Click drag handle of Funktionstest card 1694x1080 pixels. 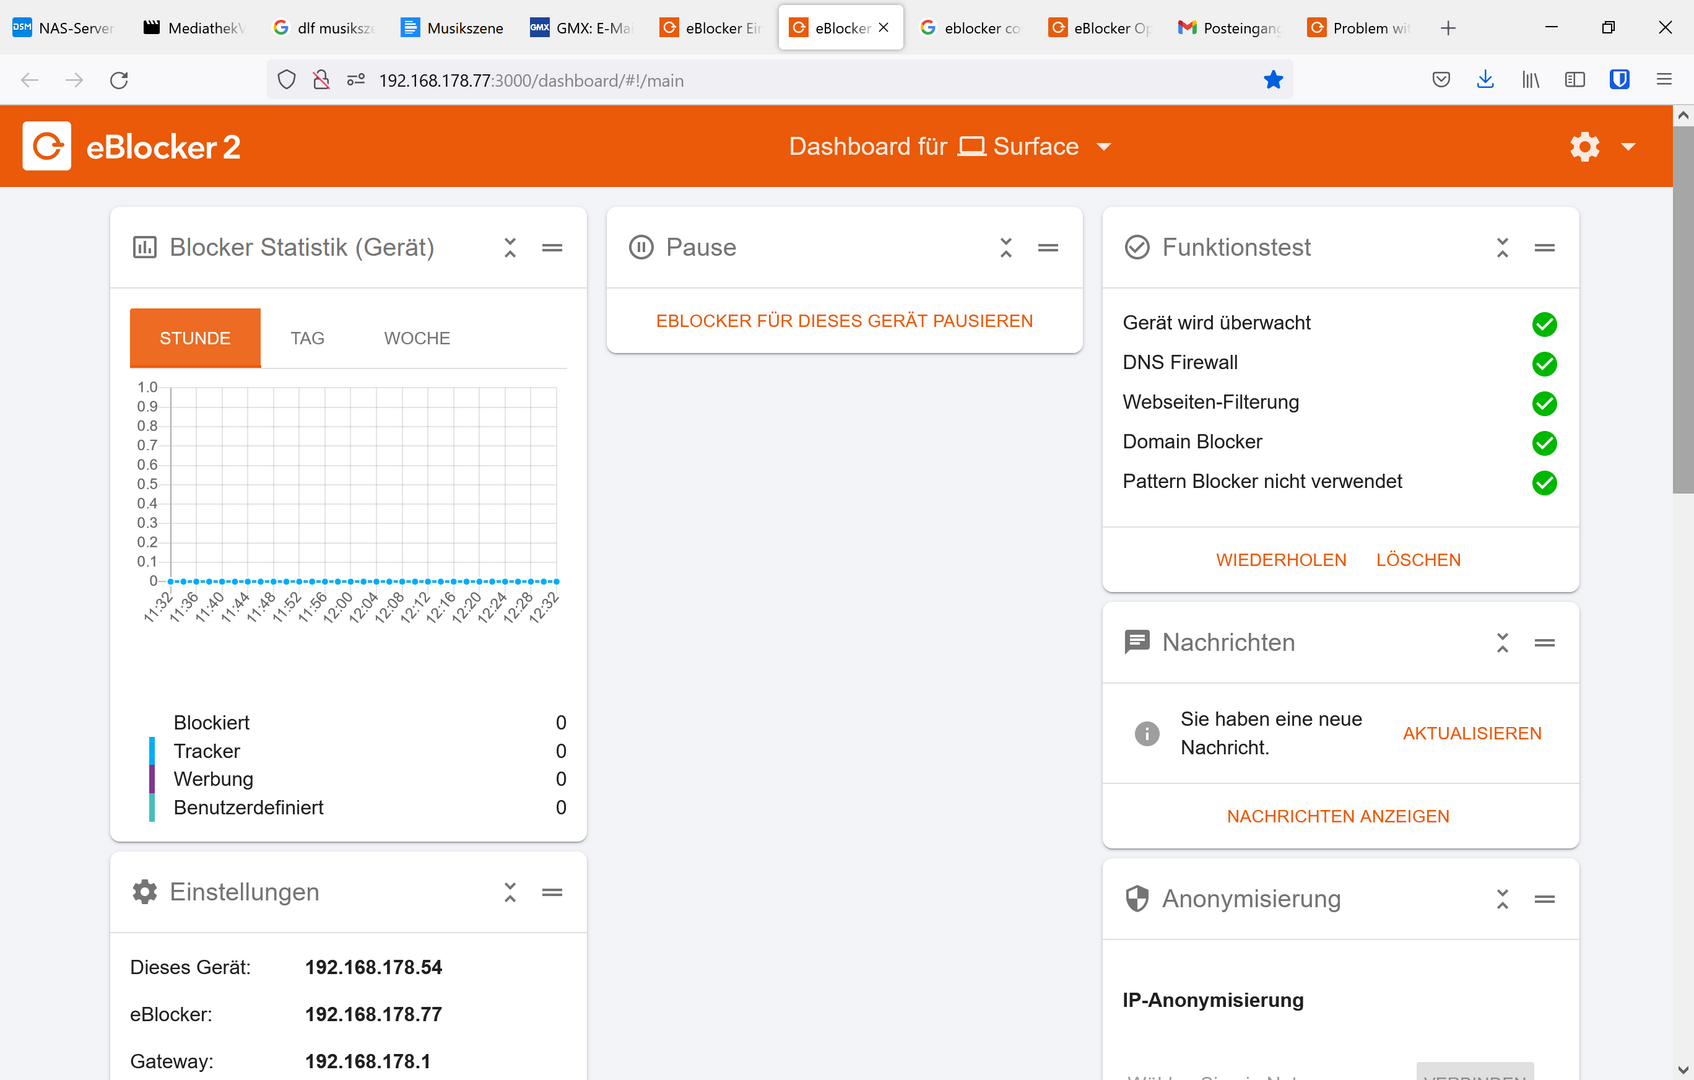click(x=1545, y=248)
